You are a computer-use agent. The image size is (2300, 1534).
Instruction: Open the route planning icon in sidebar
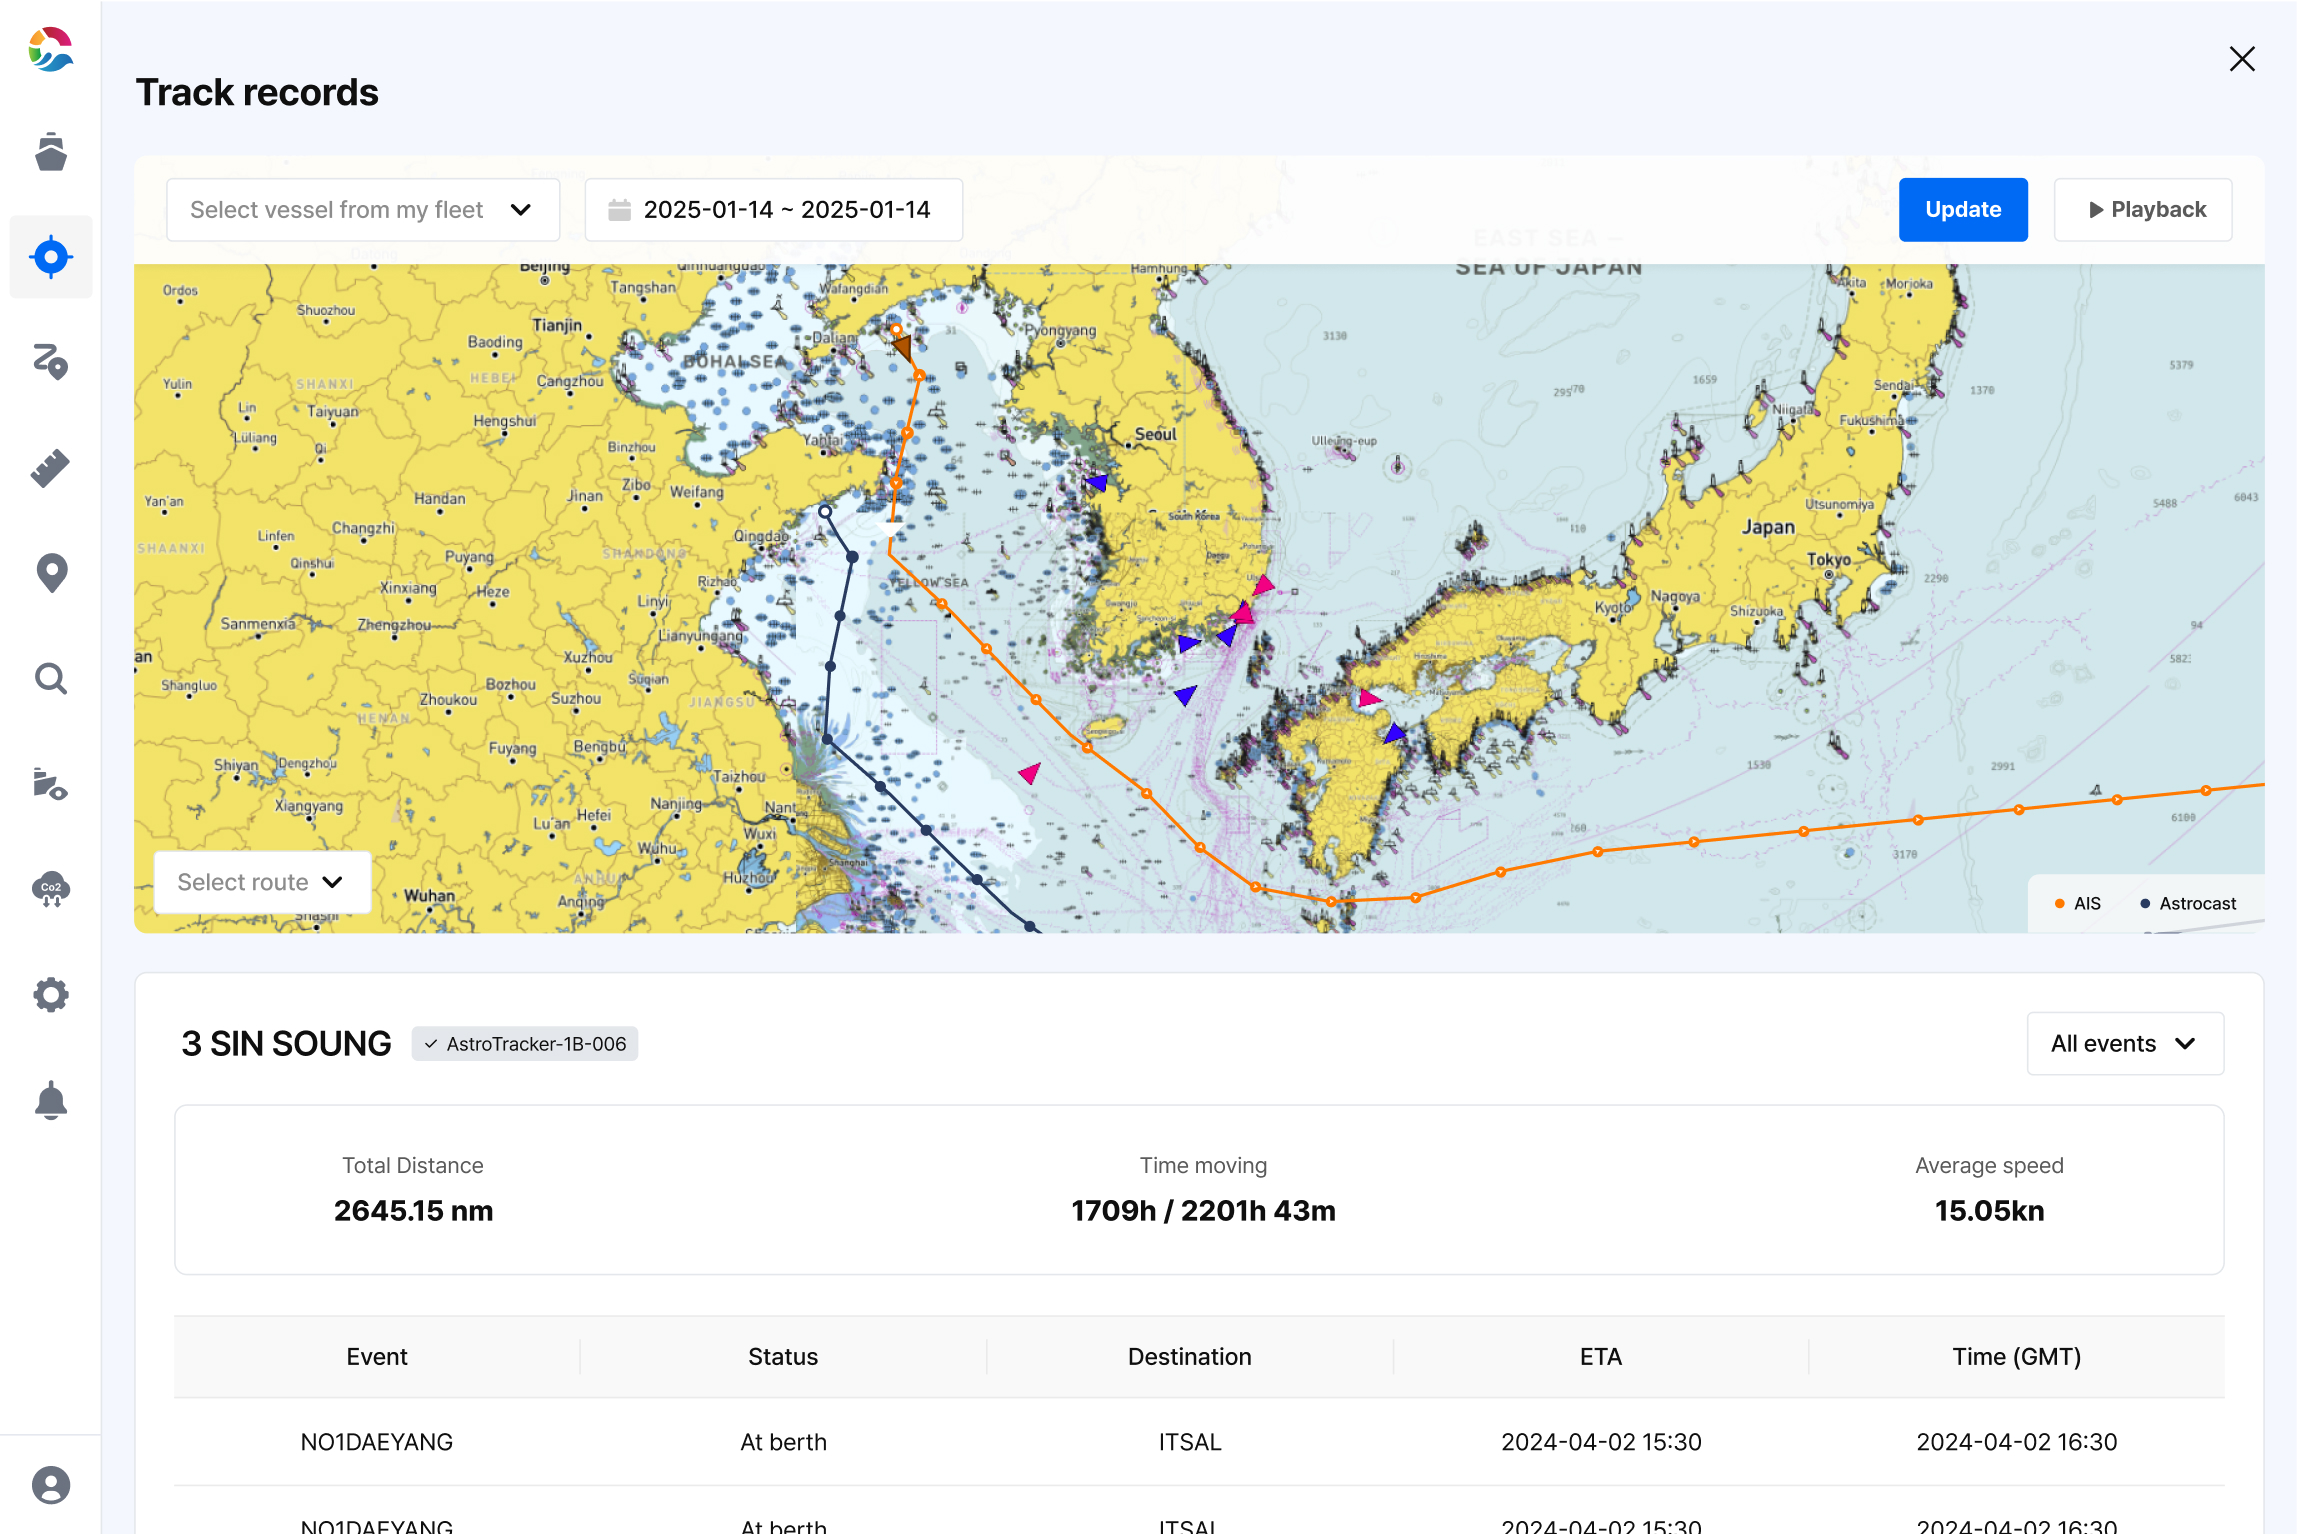tap(50, 362)
